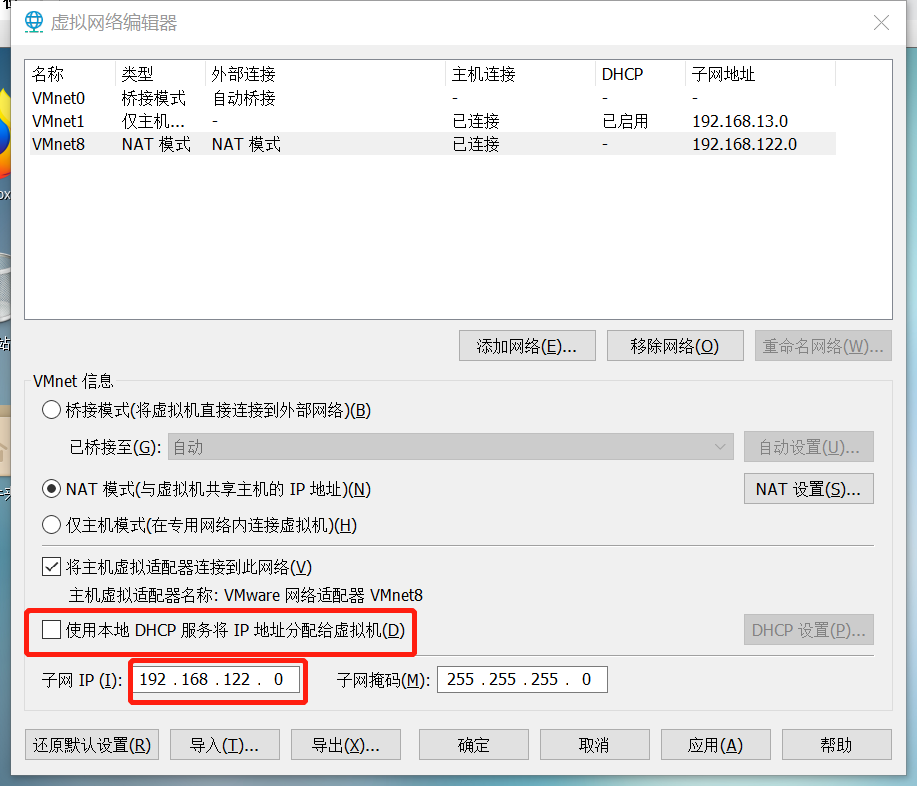The image size is (917, 786).
Task: Click the 取消 button
Action: pyautogui.click(x=595, y=744)
